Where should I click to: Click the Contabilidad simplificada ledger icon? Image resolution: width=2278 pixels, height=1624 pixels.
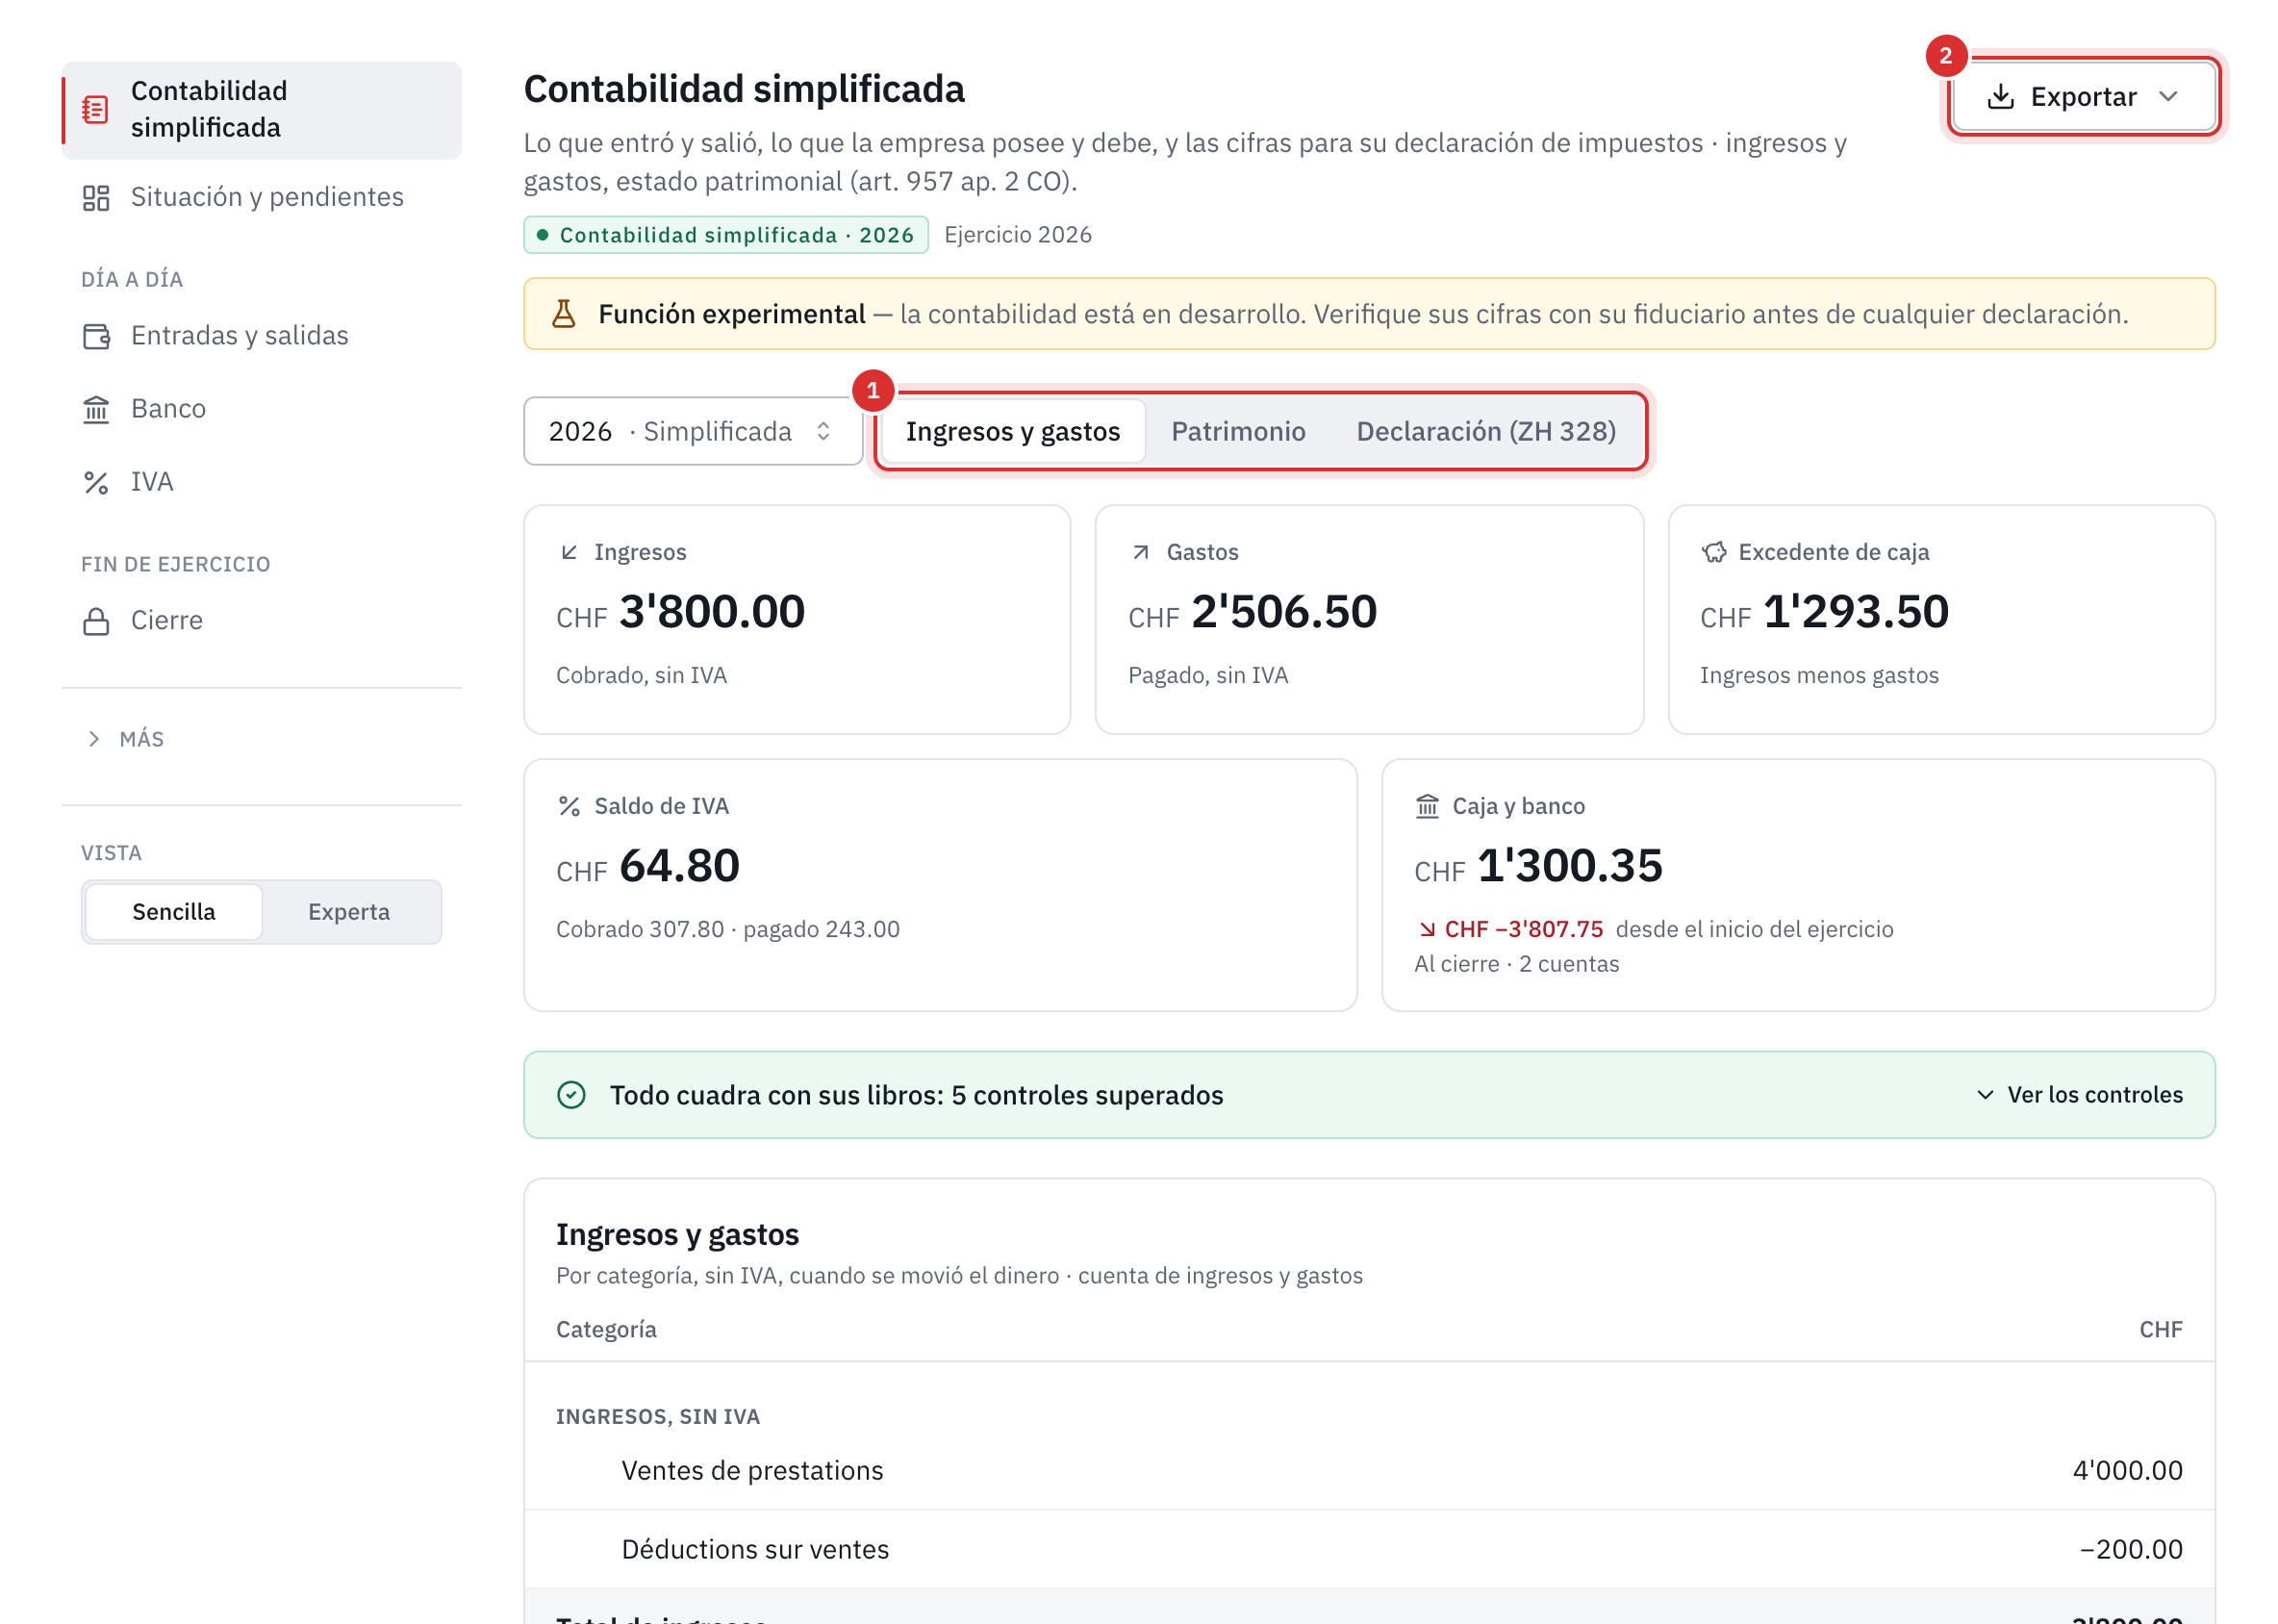pyautogui.click(x=96, y=109)
